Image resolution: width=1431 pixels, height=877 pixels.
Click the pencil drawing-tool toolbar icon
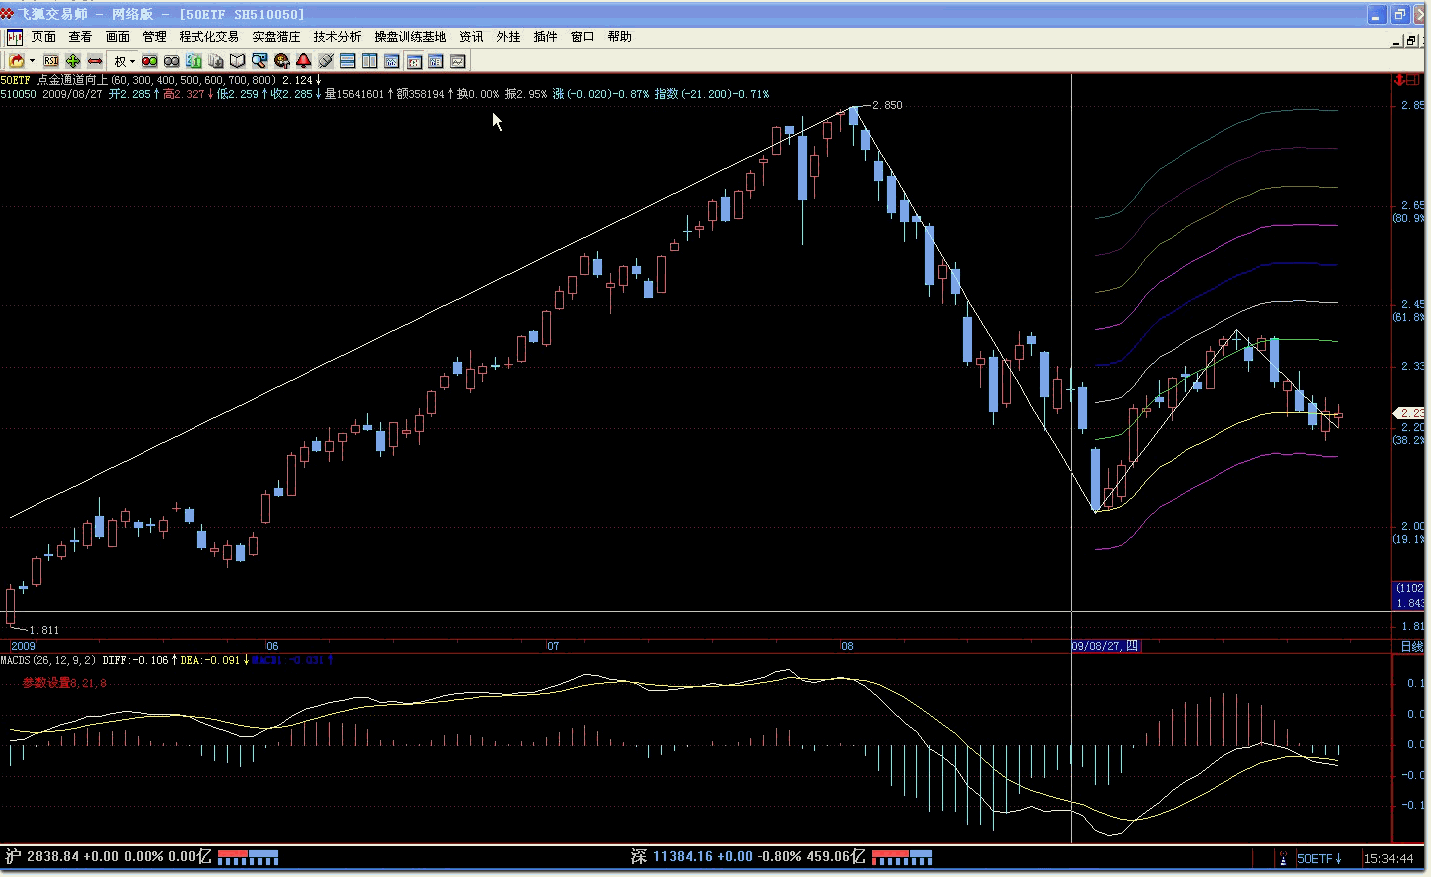pyautogui.click(x=325, y=61)
